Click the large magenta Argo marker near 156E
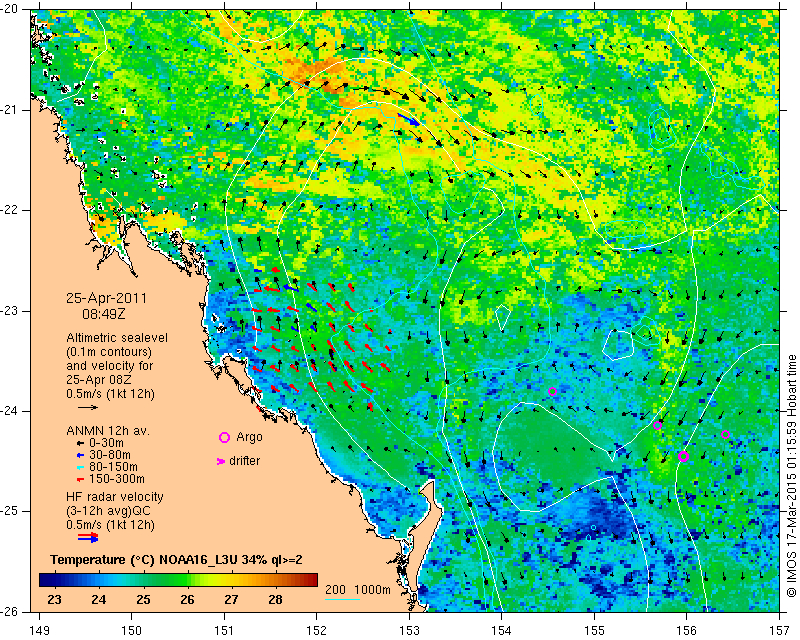This screenshot has height=640, width=800. (684, 457)
